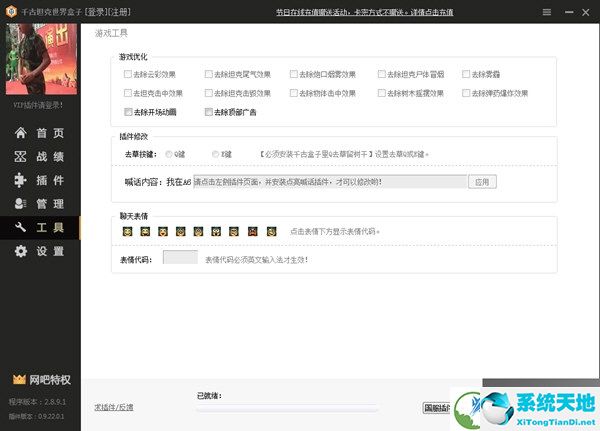Select the X键 radio button

[x=215, y=154]
